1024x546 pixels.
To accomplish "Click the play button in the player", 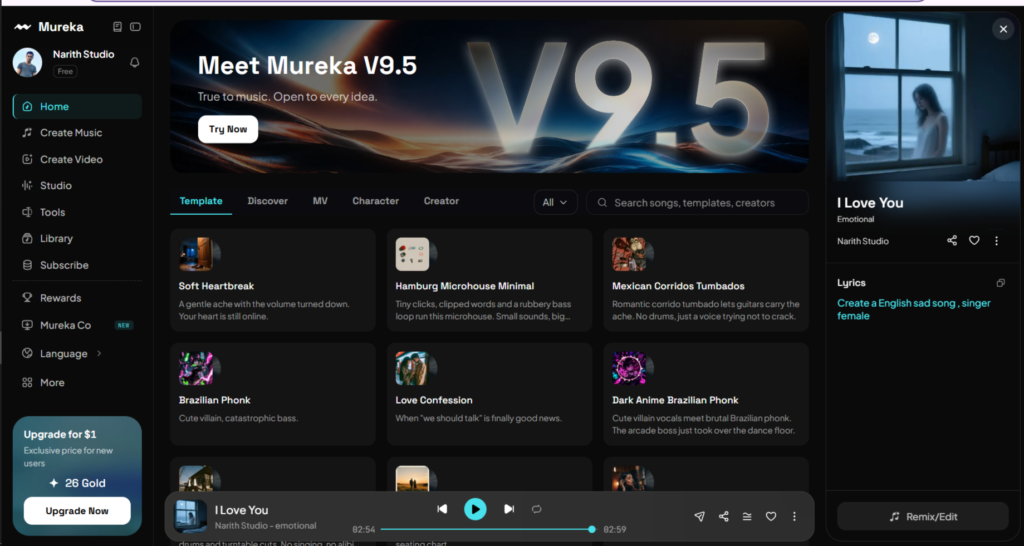I will click(x=475, y=509).
